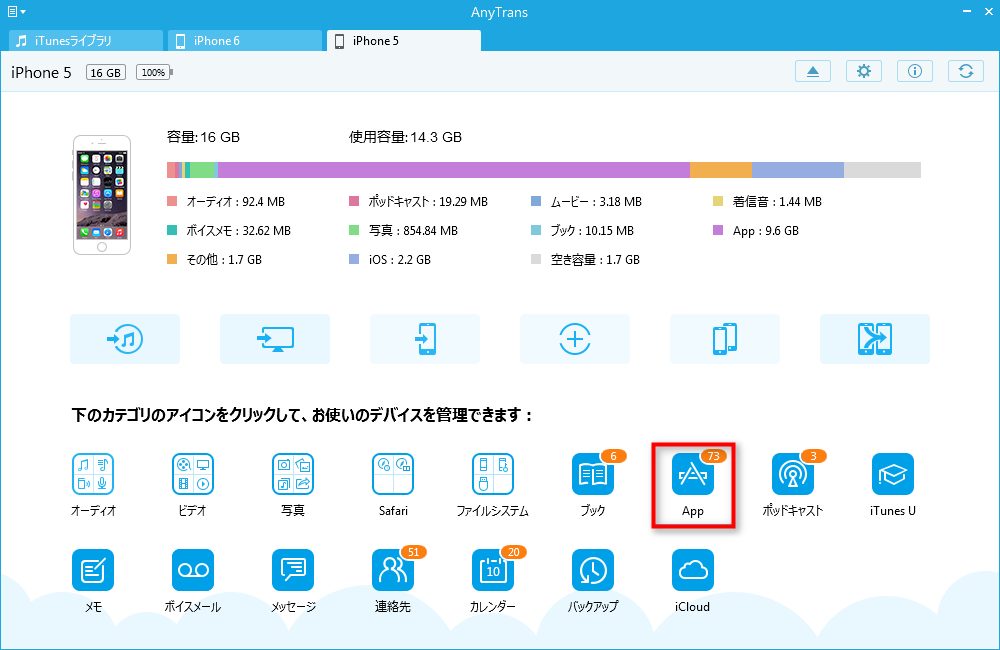Open the Video (ビデオ) category
Viewport: 1000px width, 650px height.
tap(193, 474)
